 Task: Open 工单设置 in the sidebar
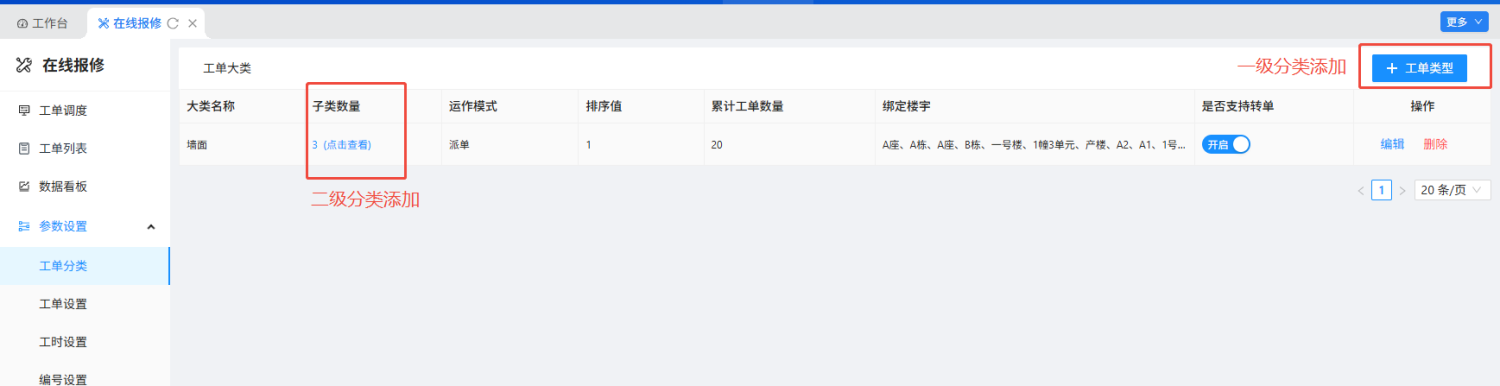[63, 304]
